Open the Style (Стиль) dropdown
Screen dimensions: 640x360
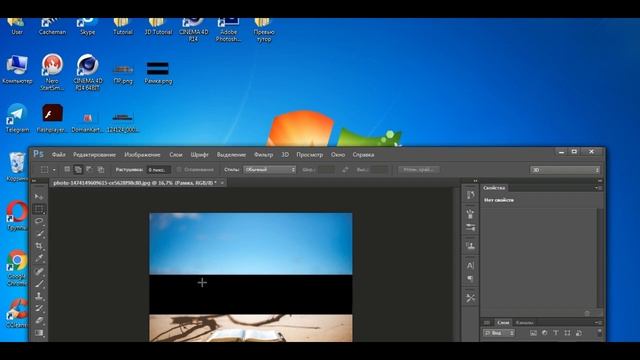coord(269,169)
